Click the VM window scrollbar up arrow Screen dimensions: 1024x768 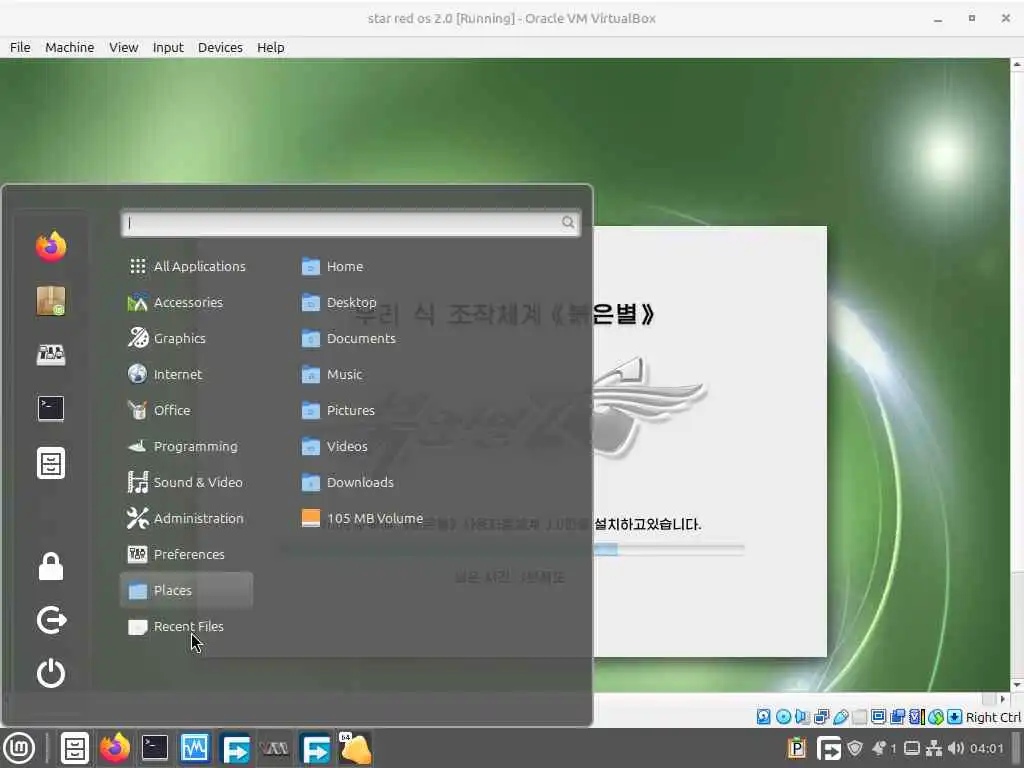click(1017, 64)
